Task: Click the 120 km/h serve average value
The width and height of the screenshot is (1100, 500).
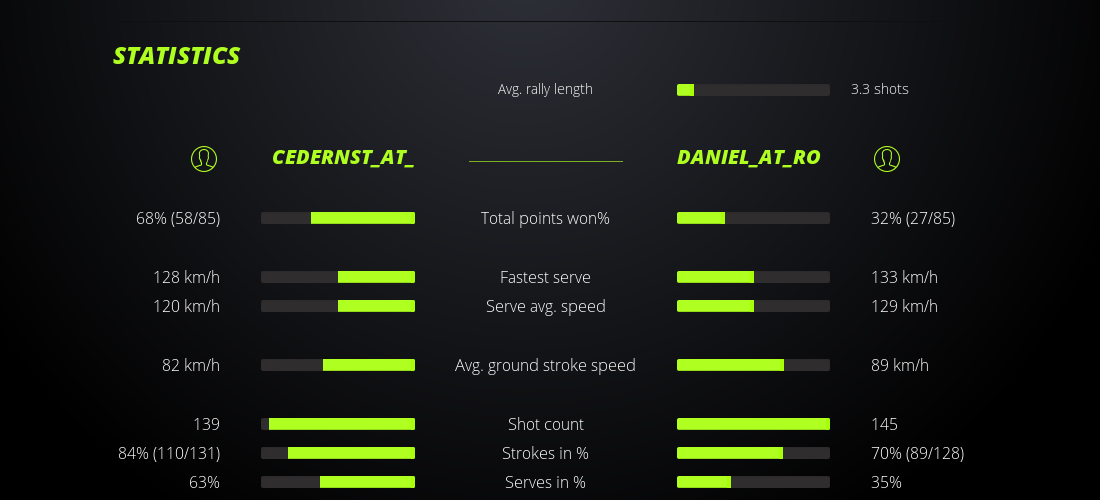Action: click(186, 306)
